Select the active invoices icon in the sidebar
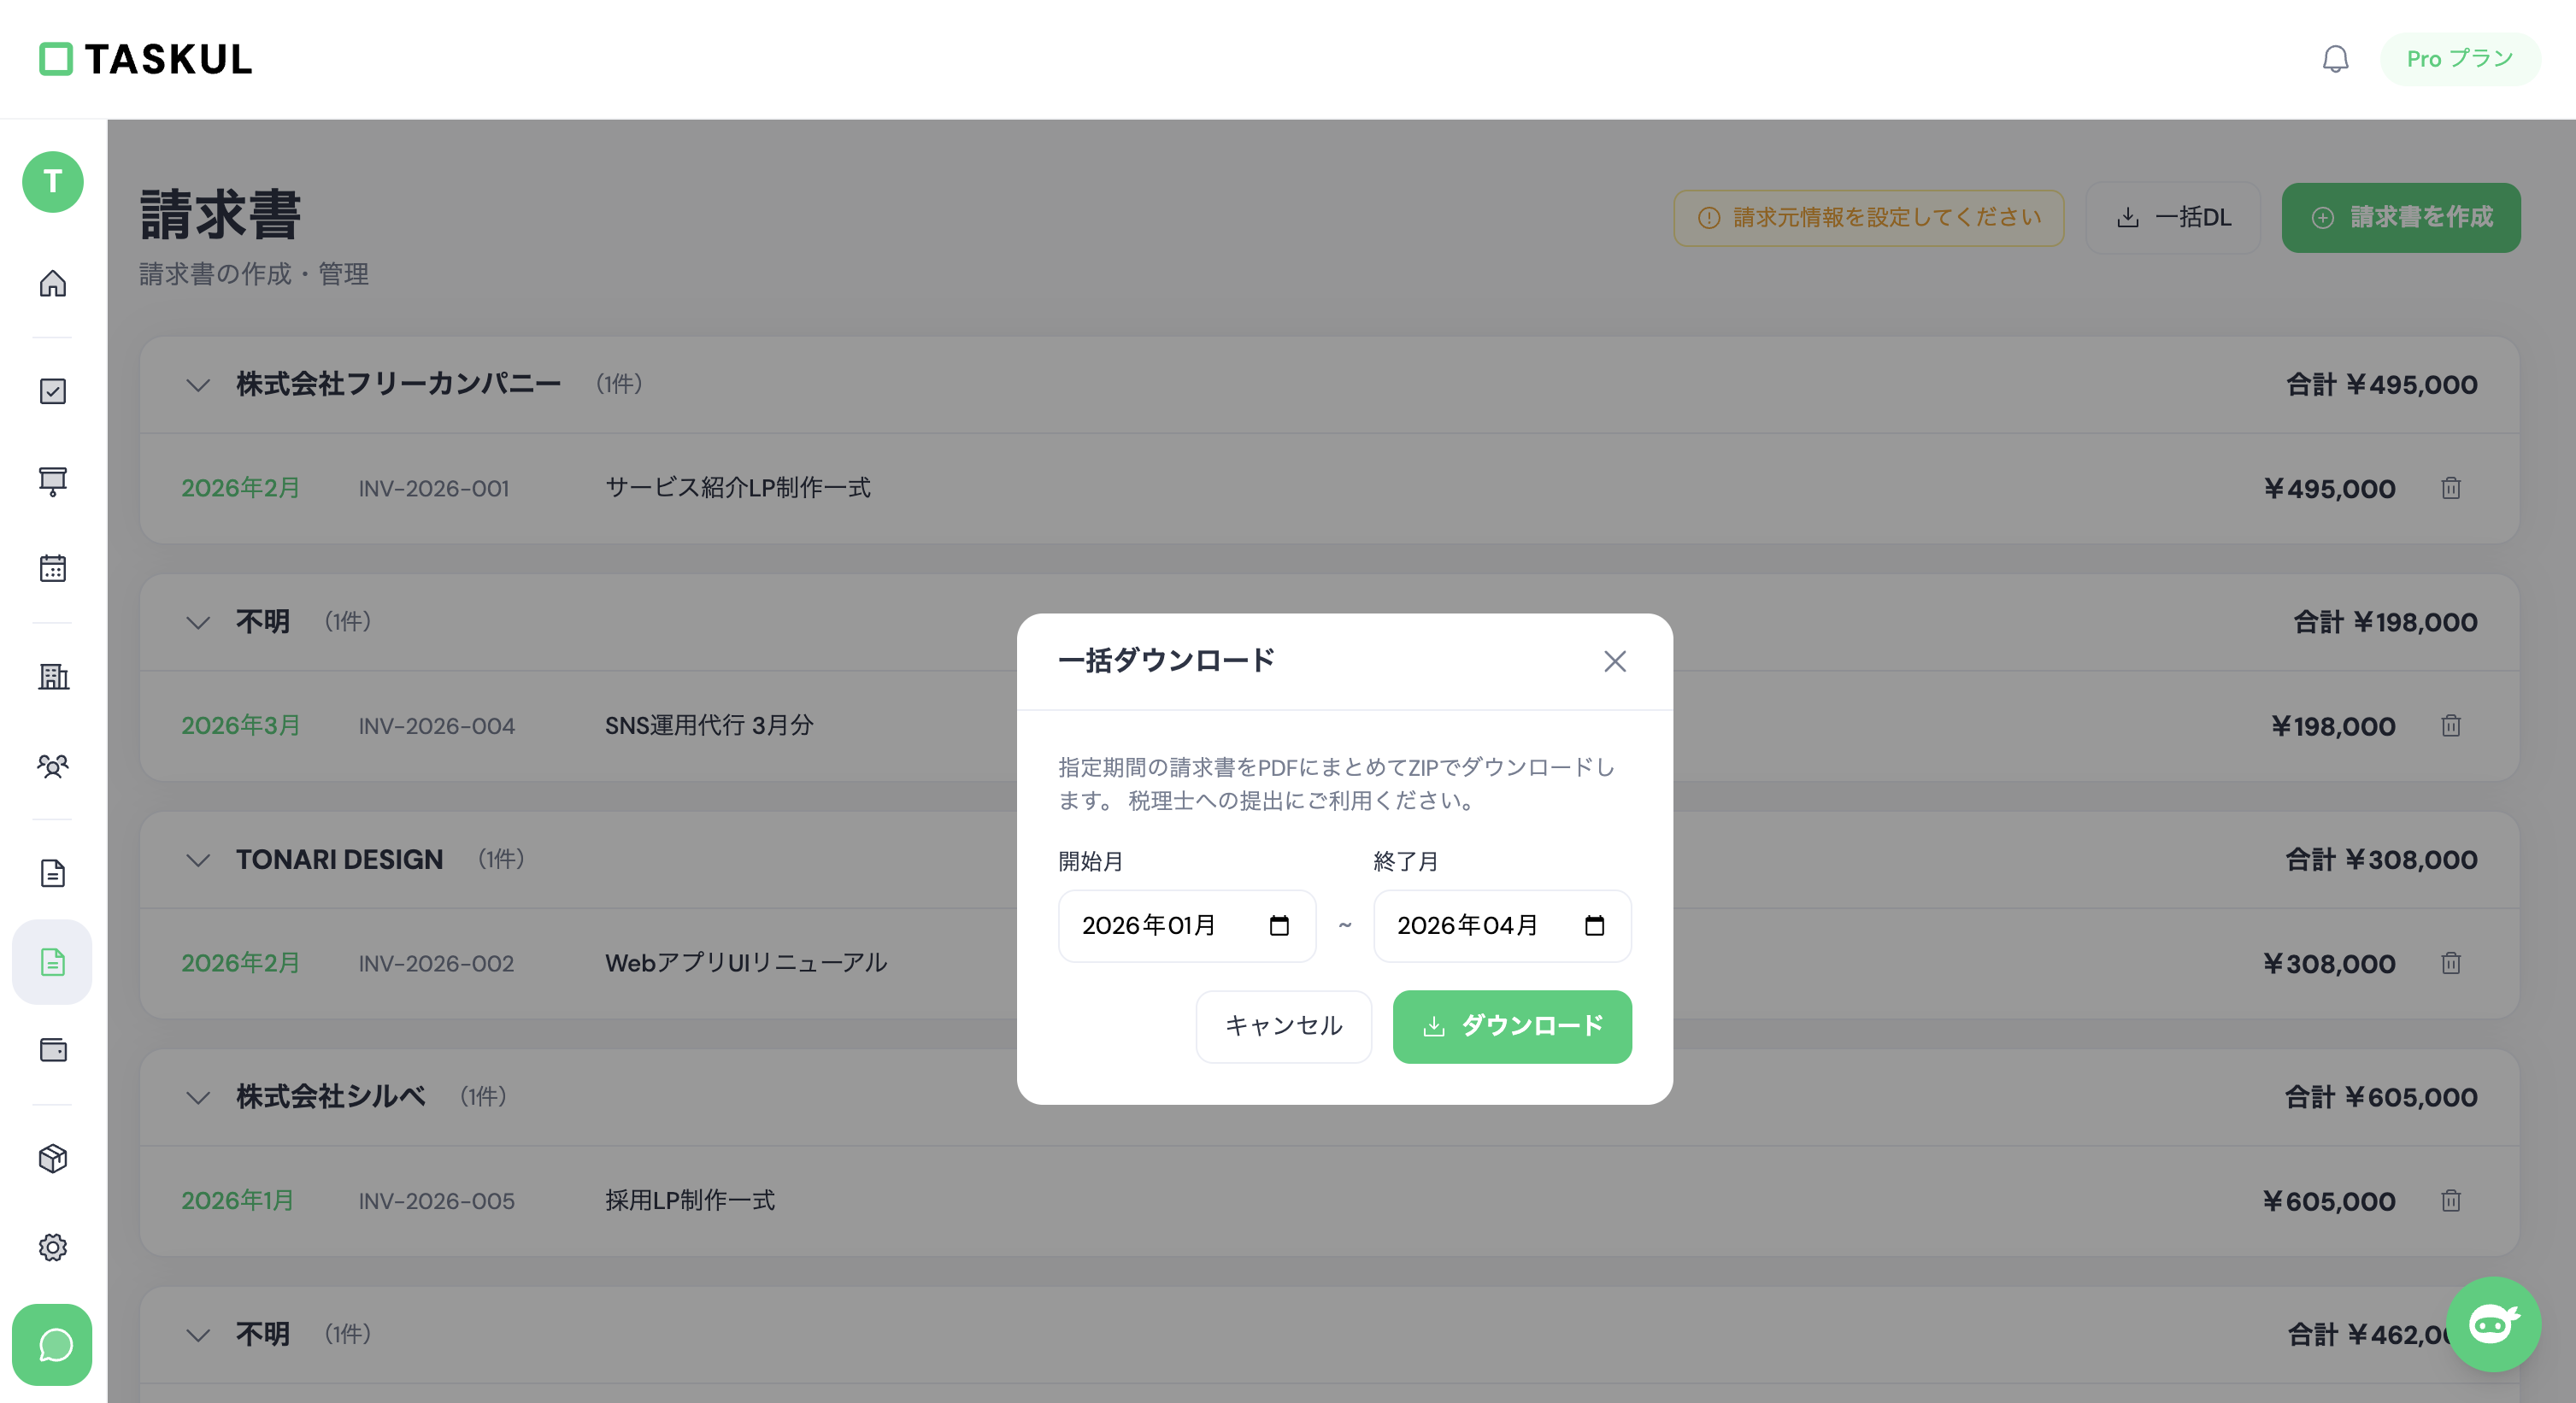Screen dimensions: 2576x1403 click(x=53, y=962)
